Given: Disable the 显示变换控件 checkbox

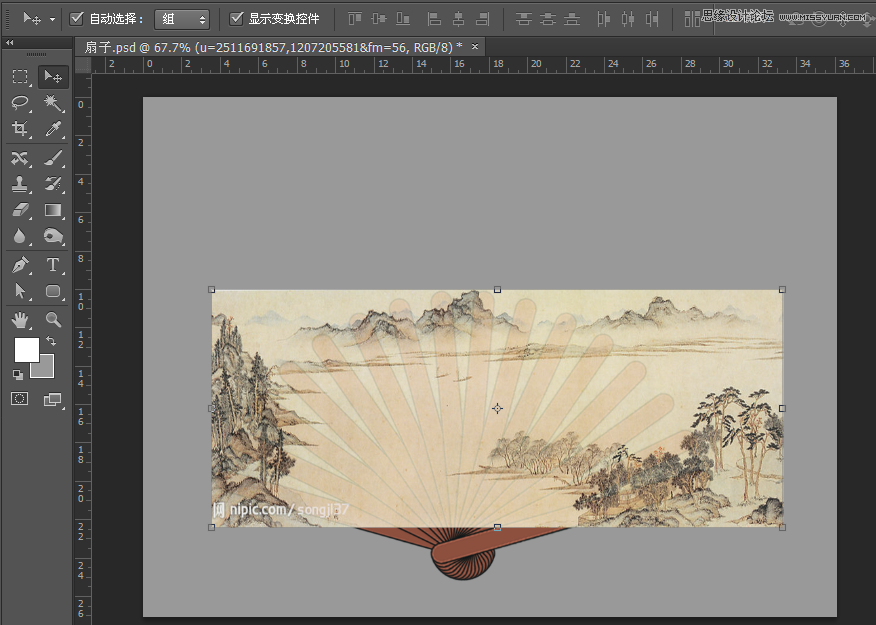Looking at the screenshot, I should point(237,18).
